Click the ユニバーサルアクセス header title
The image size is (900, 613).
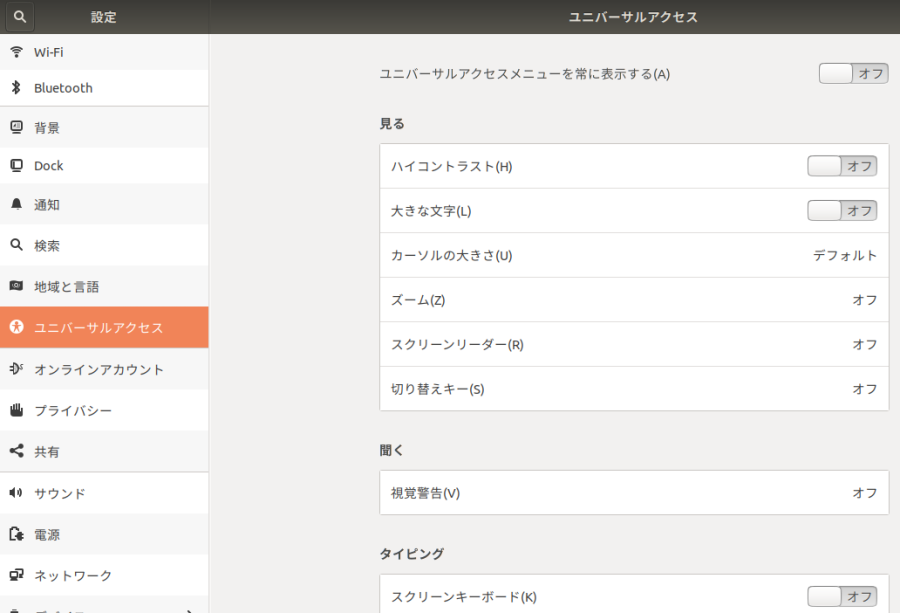tap(633, 17)
